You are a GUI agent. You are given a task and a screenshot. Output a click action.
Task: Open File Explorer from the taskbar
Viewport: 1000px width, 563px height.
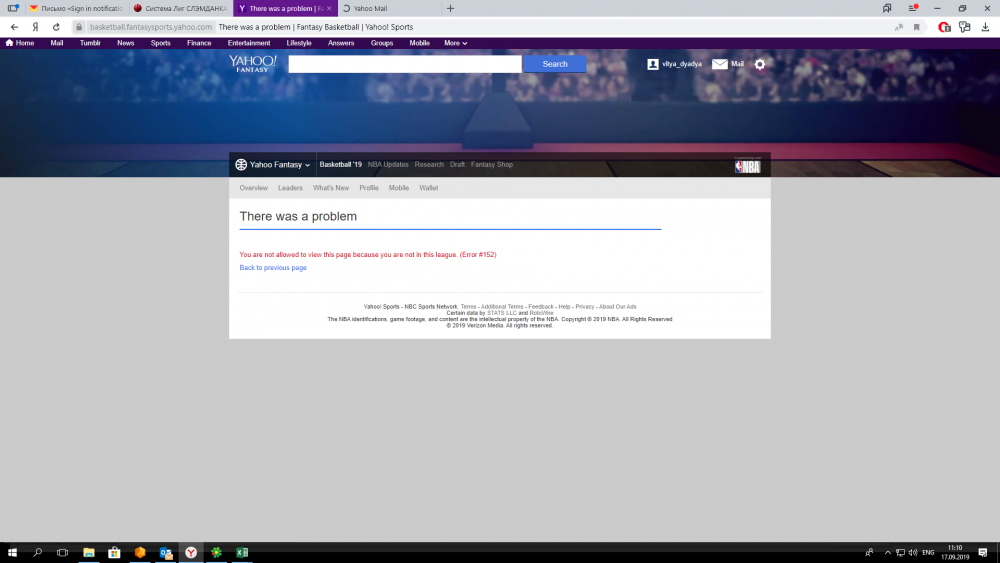[x=89, y=552]
